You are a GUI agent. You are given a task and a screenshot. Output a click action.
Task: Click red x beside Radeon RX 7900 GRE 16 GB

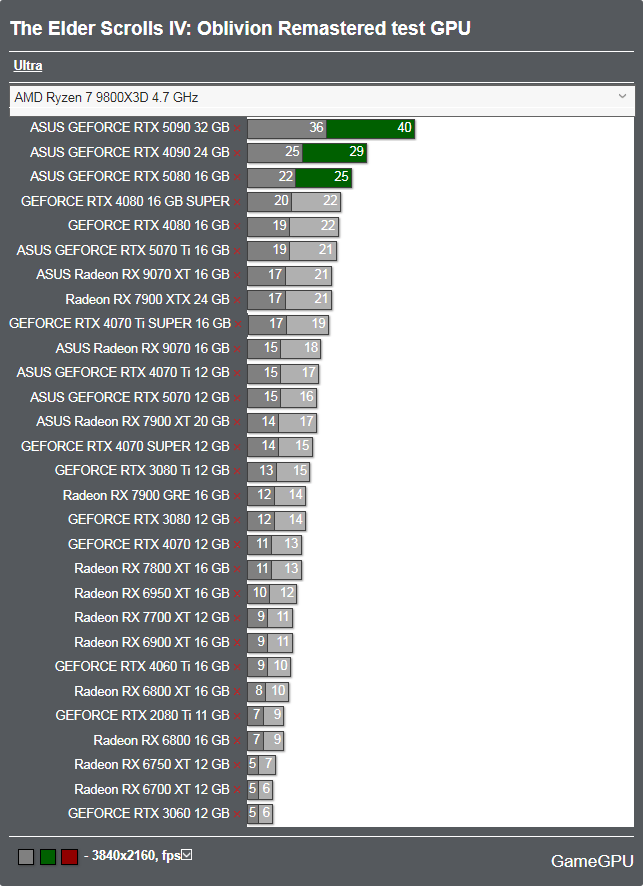(x=237, y=496)
